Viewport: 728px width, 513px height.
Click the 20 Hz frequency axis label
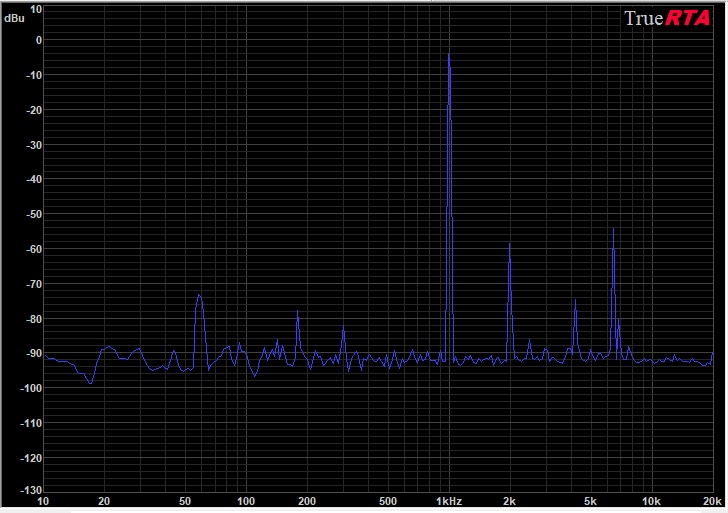pos(104,501)
